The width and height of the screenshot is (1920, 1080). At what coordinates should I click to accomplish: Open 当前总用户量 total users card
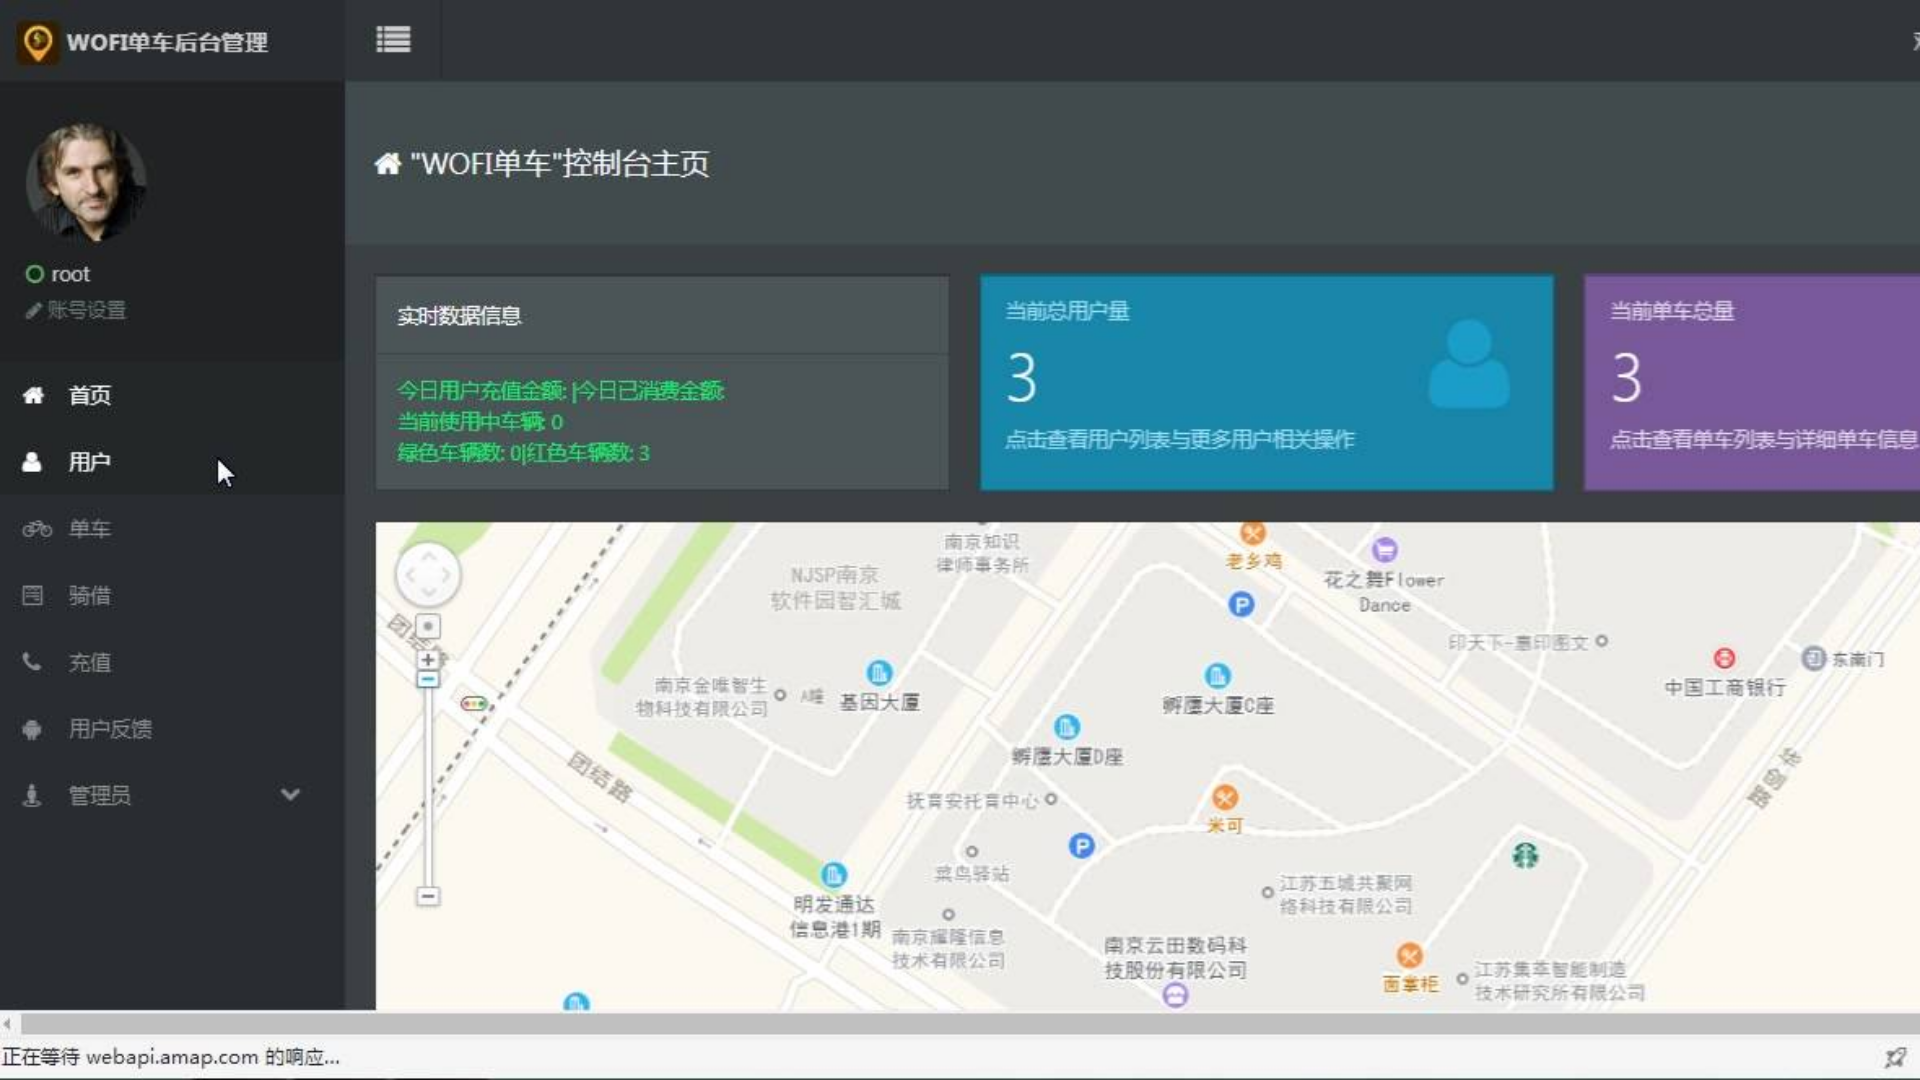[1266, 383]
